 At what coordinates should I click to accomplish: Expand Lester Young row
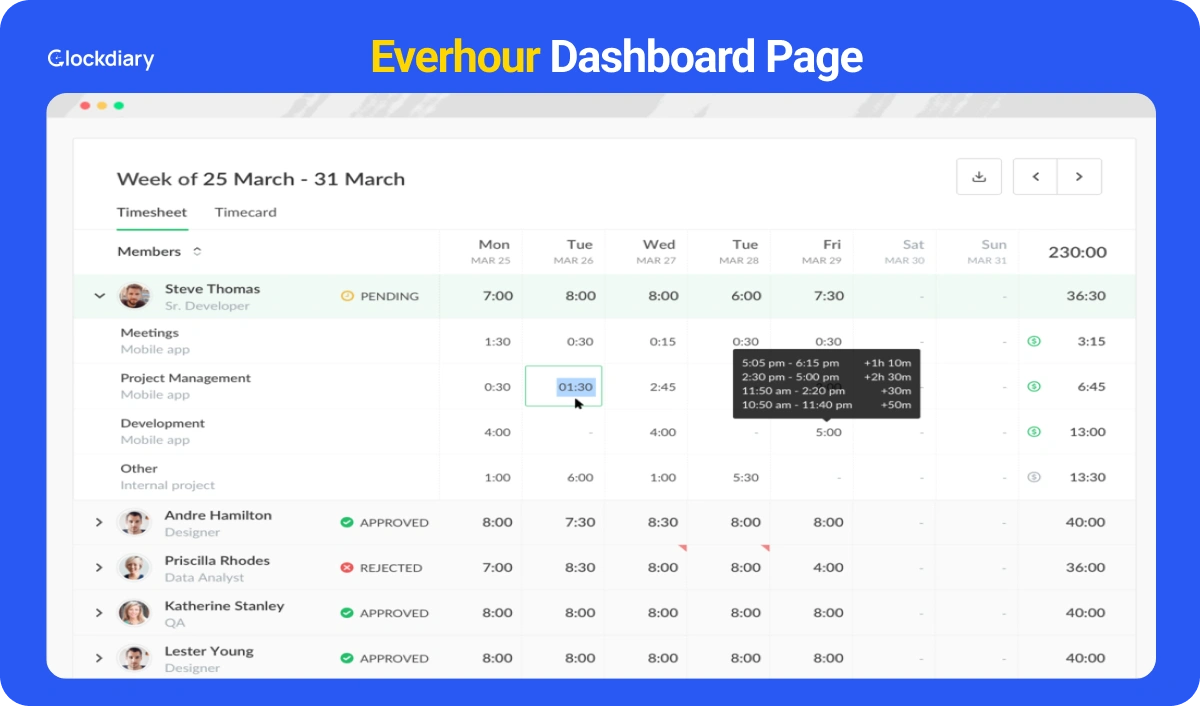pos(99,658)
